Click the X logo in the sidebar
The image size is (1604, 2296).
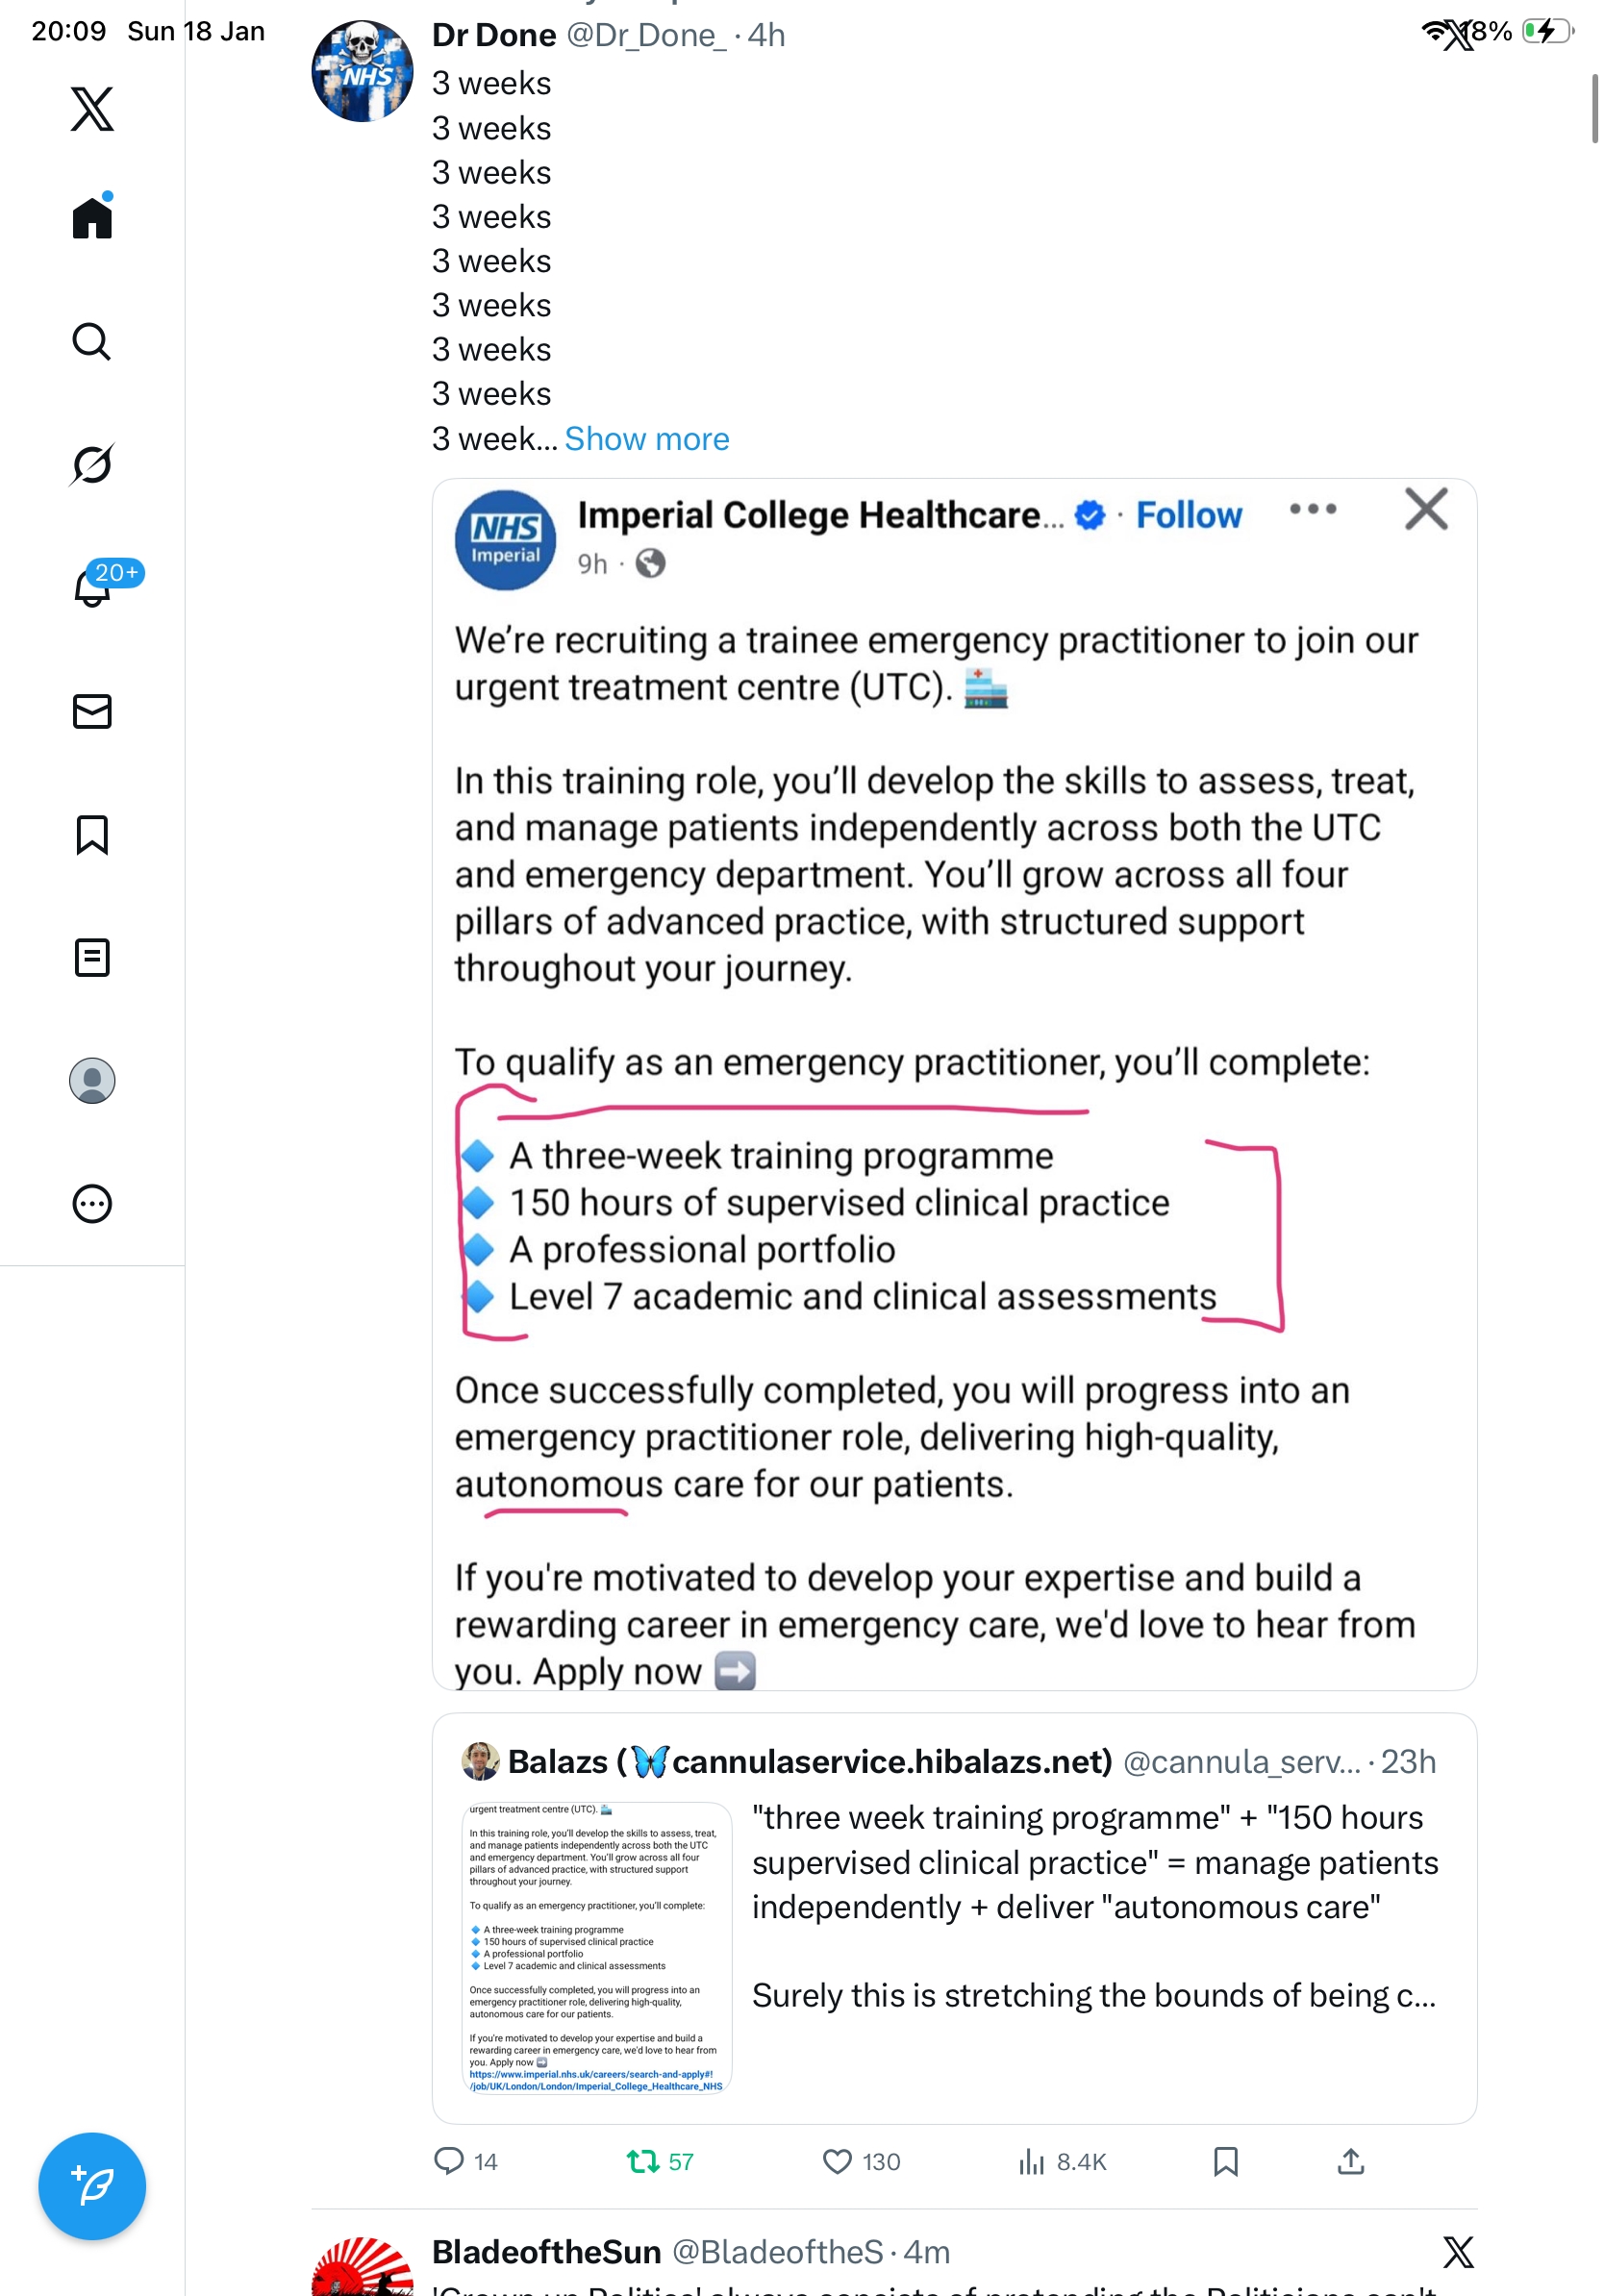(92, 109)
